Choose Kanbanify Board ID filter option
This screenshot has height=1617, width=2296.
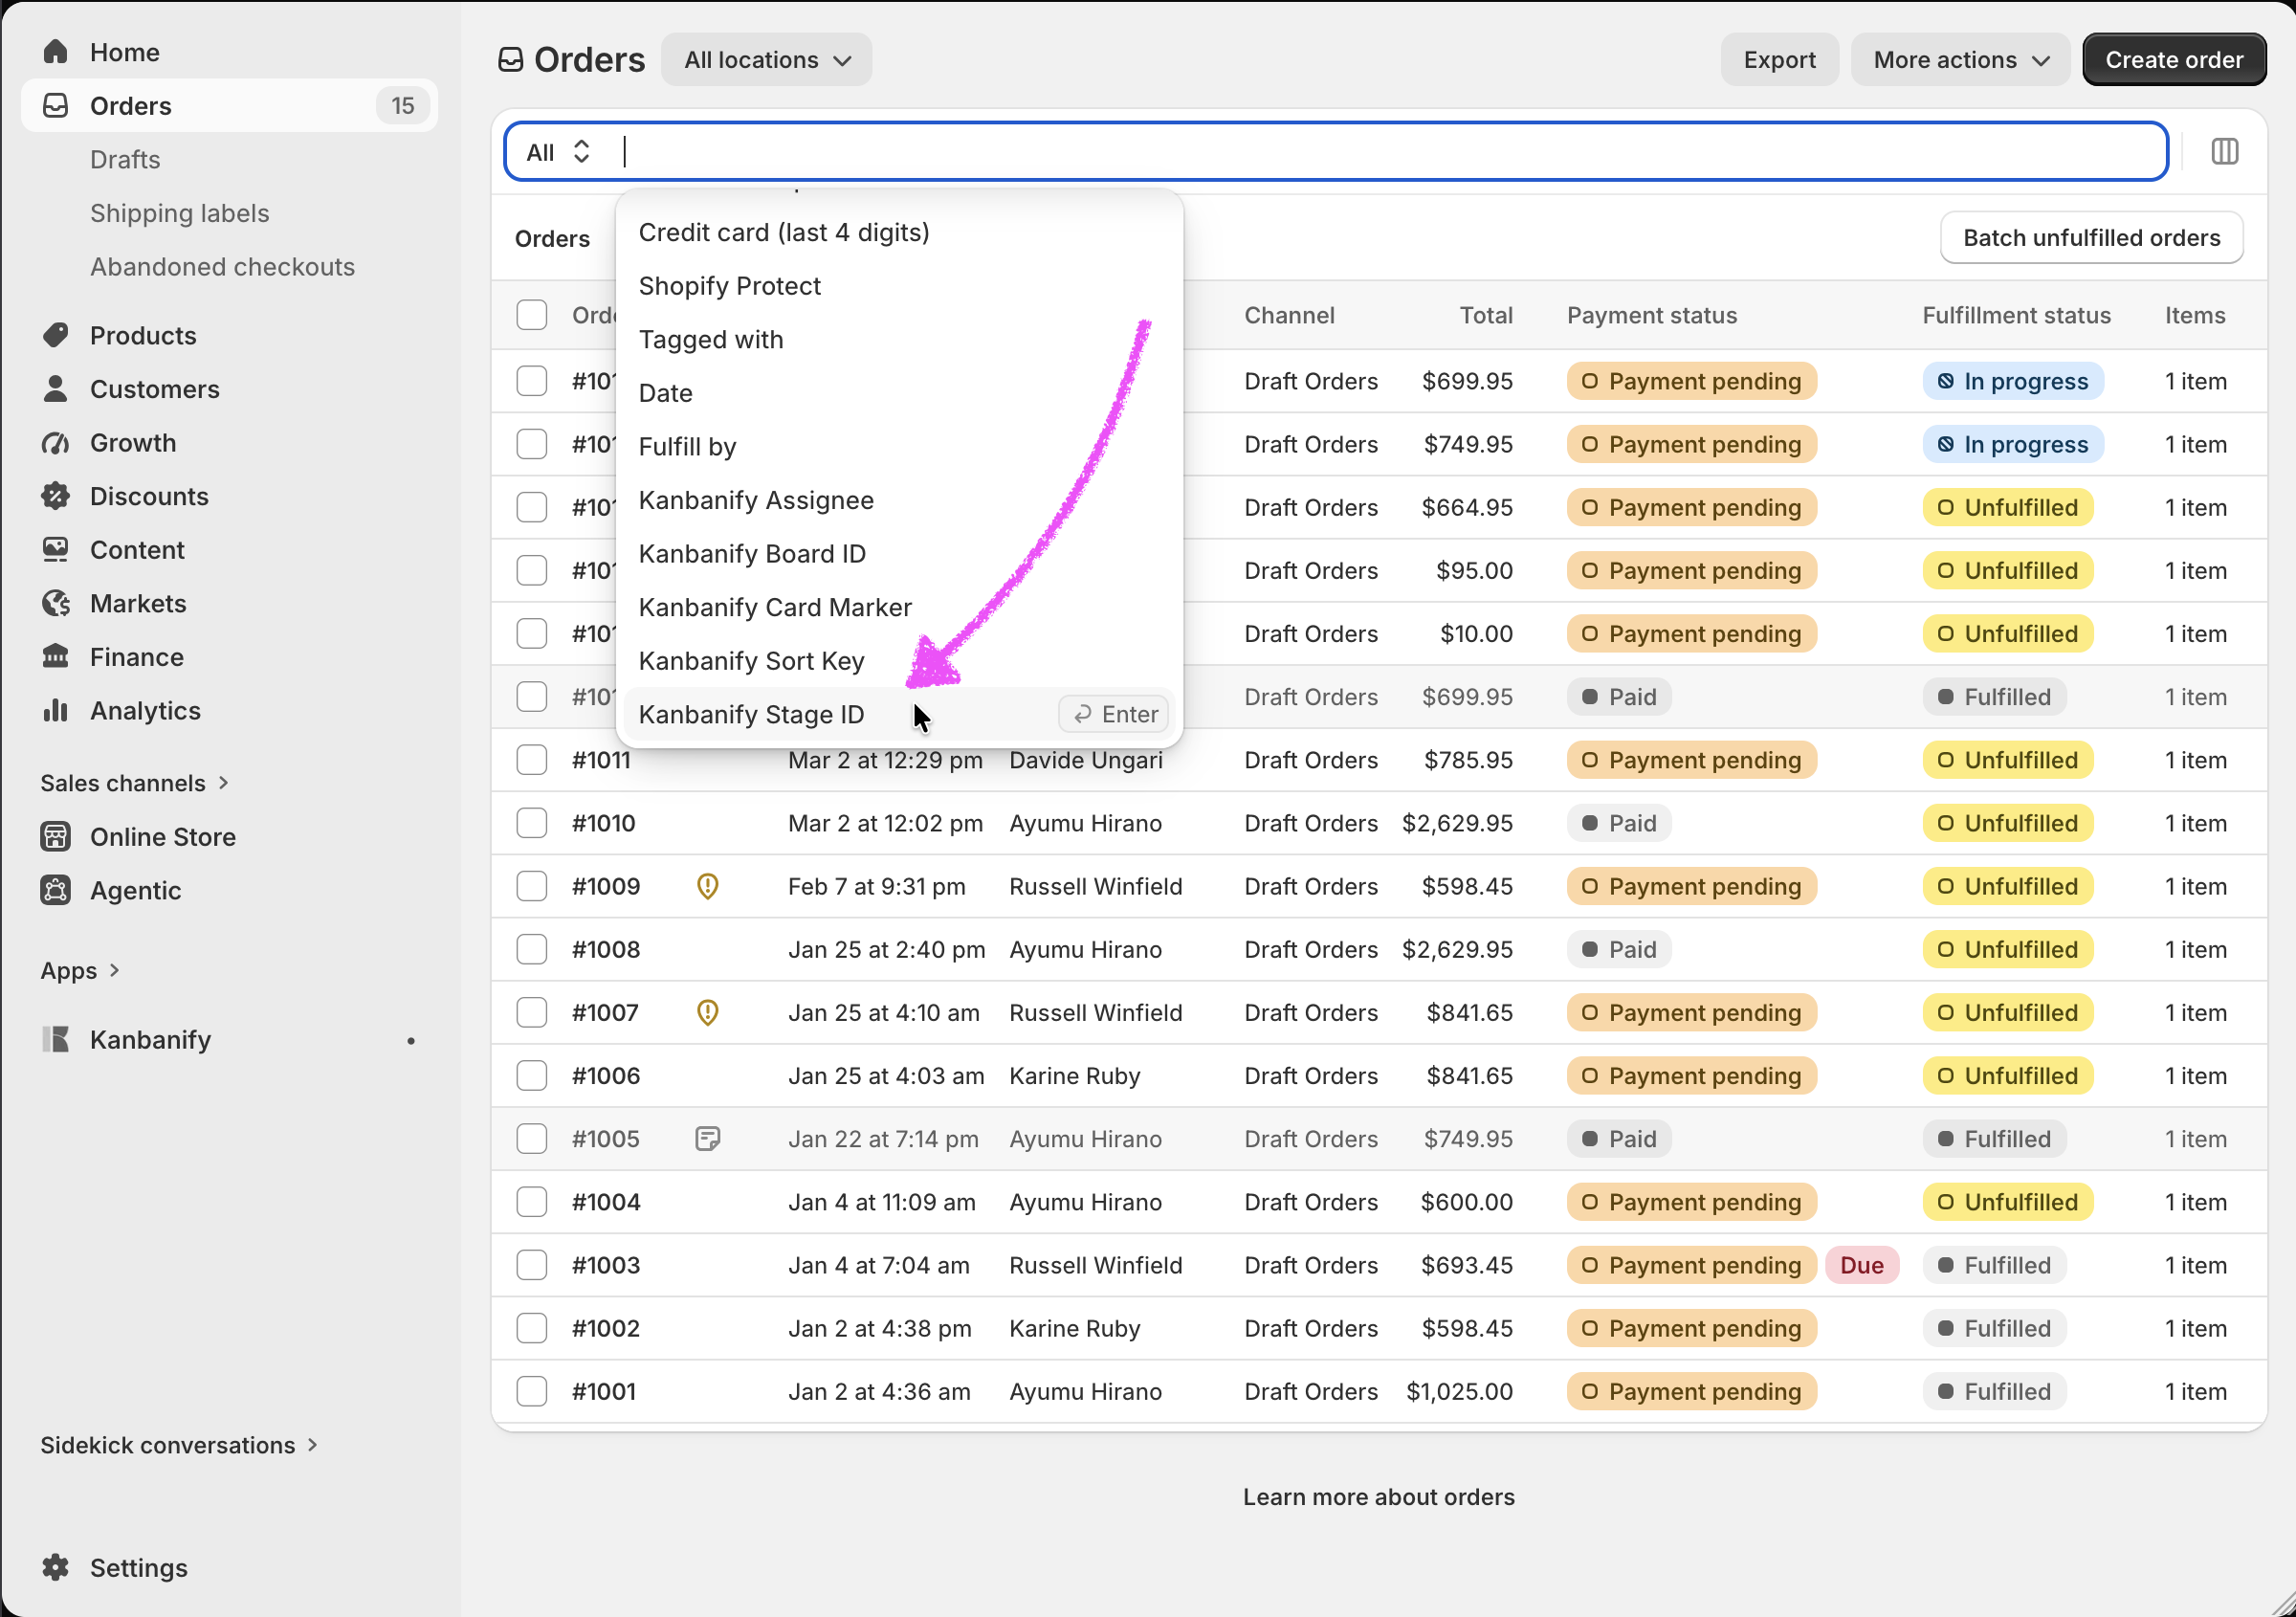point(900,554)
